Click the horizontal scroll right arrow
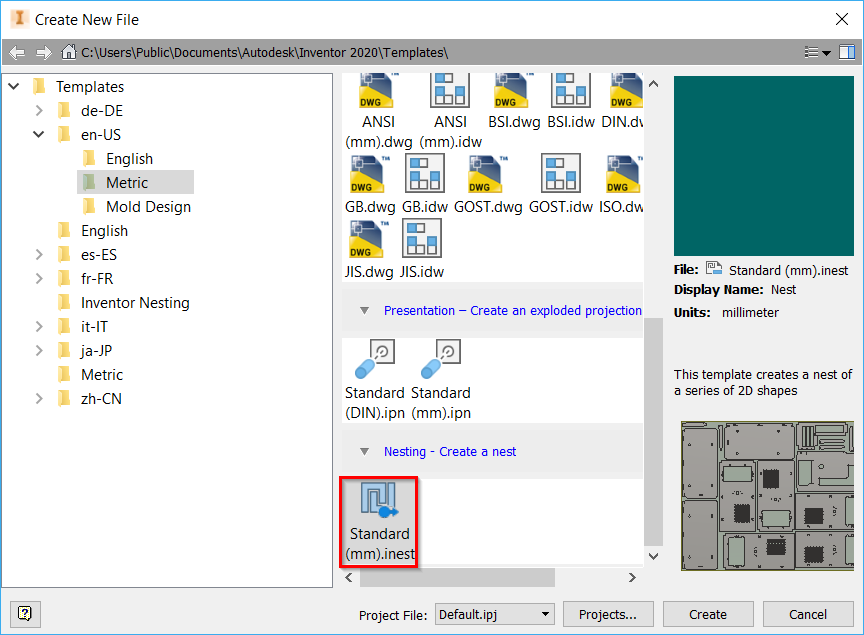The width and height of the screenshot is (864, 635). pos(632,577)
